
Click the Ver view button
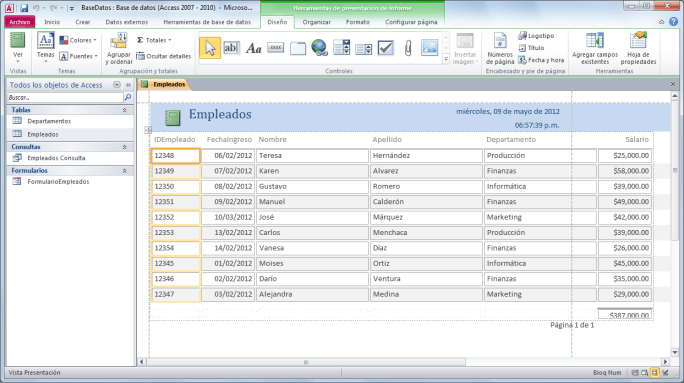(x=17, y=48)
